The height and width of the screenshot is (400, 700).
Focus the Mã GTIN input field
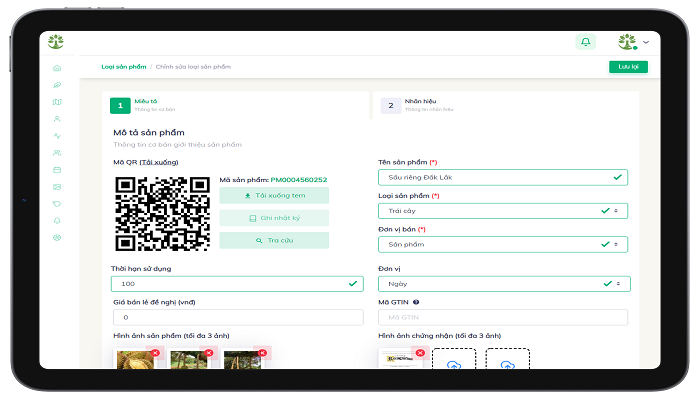(503, 317)
